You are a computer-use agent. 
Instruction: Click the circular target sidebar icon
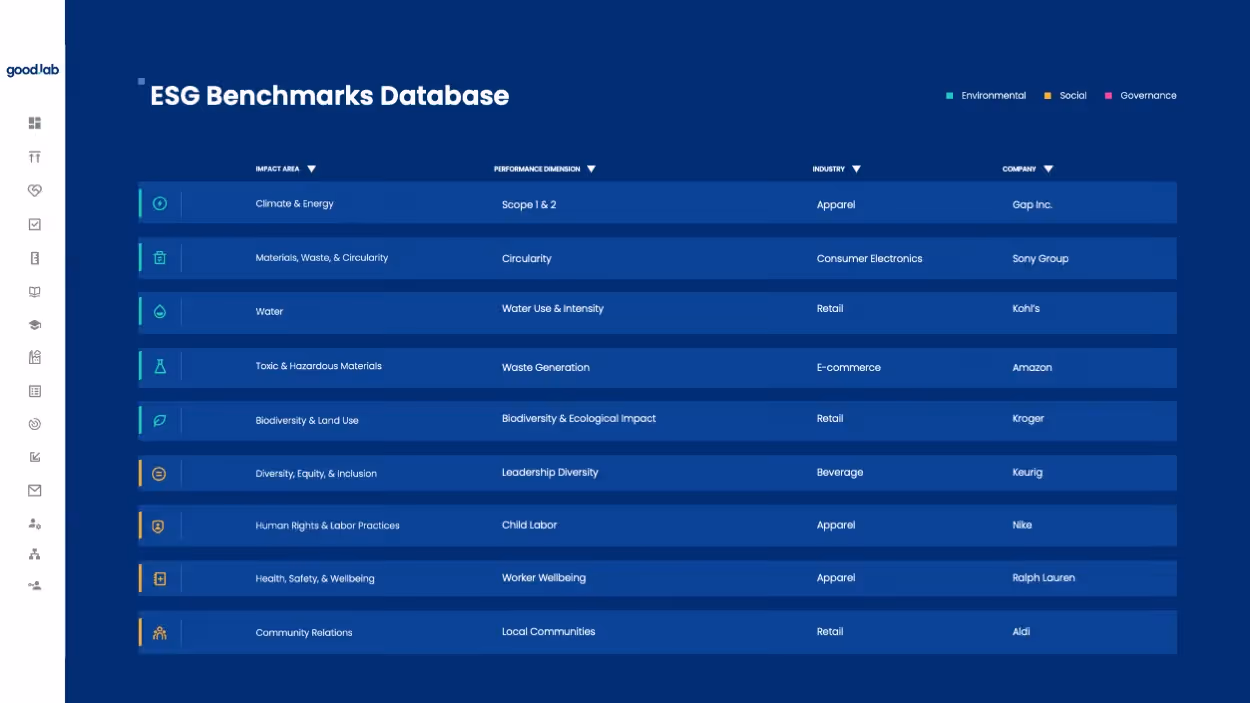click(x=35, y=424)
